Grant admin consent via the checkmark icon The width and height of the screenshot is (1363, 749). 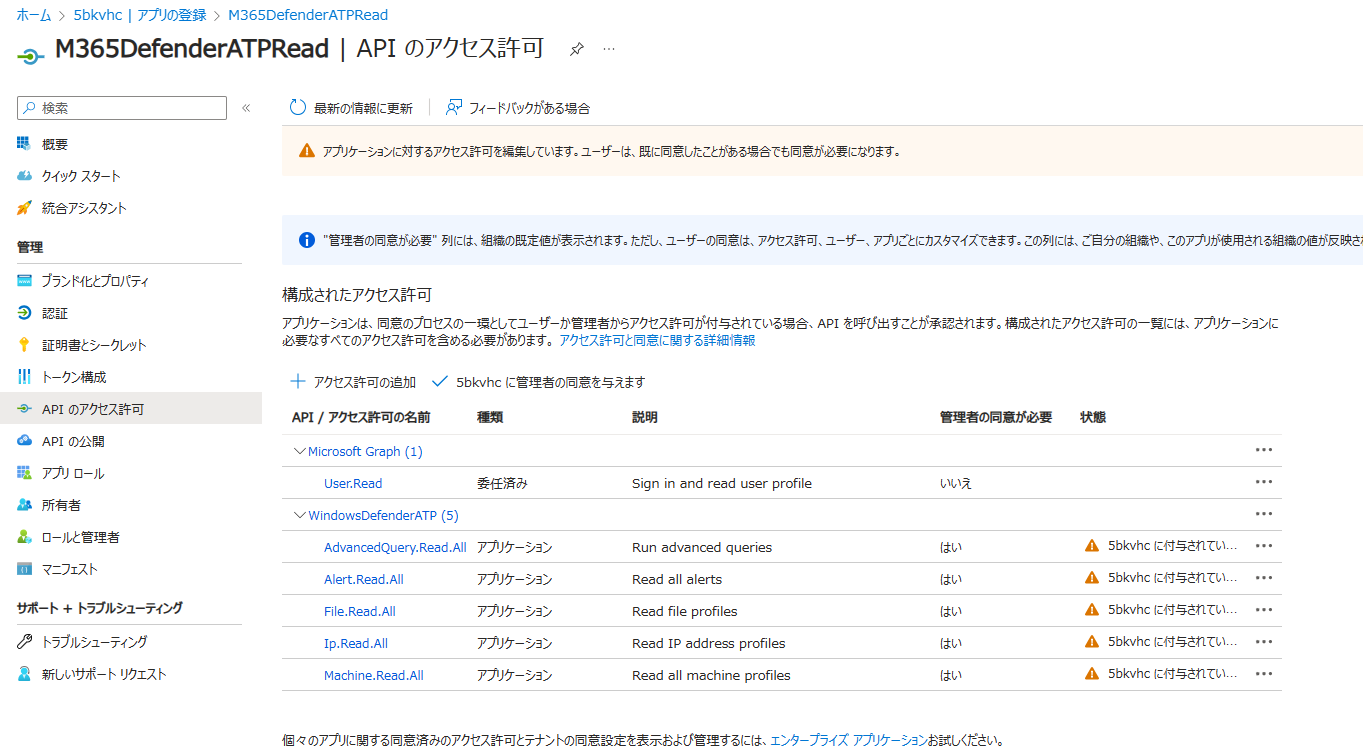pos(441,380)
